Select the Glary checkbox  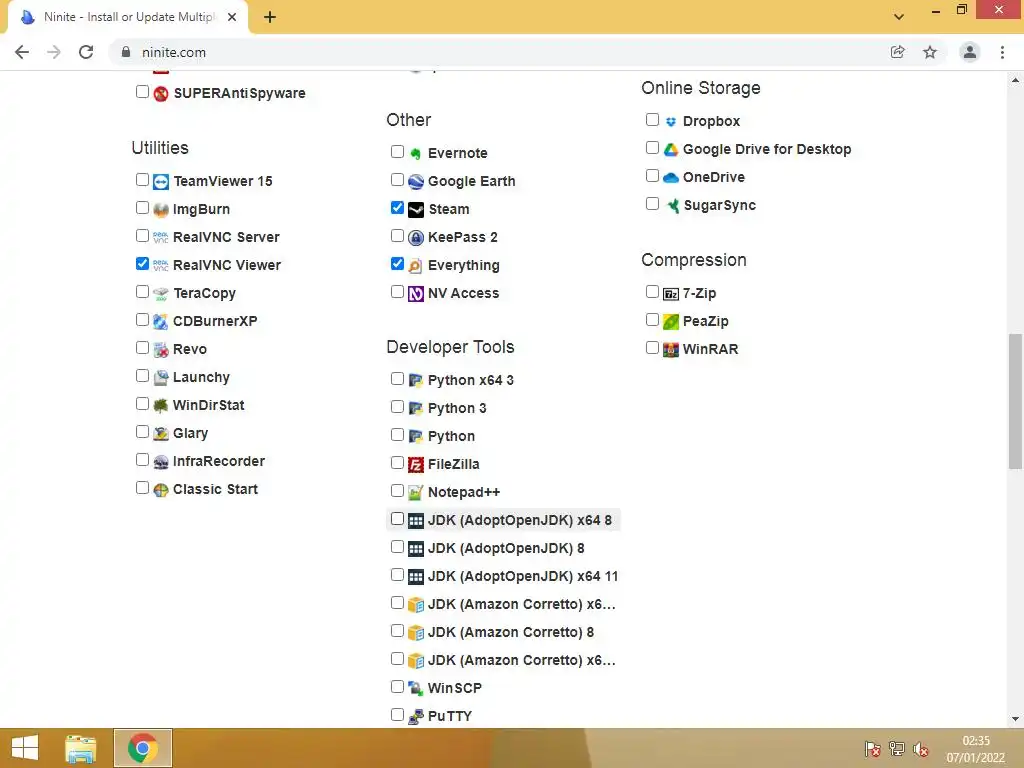(x=142, y=432)
